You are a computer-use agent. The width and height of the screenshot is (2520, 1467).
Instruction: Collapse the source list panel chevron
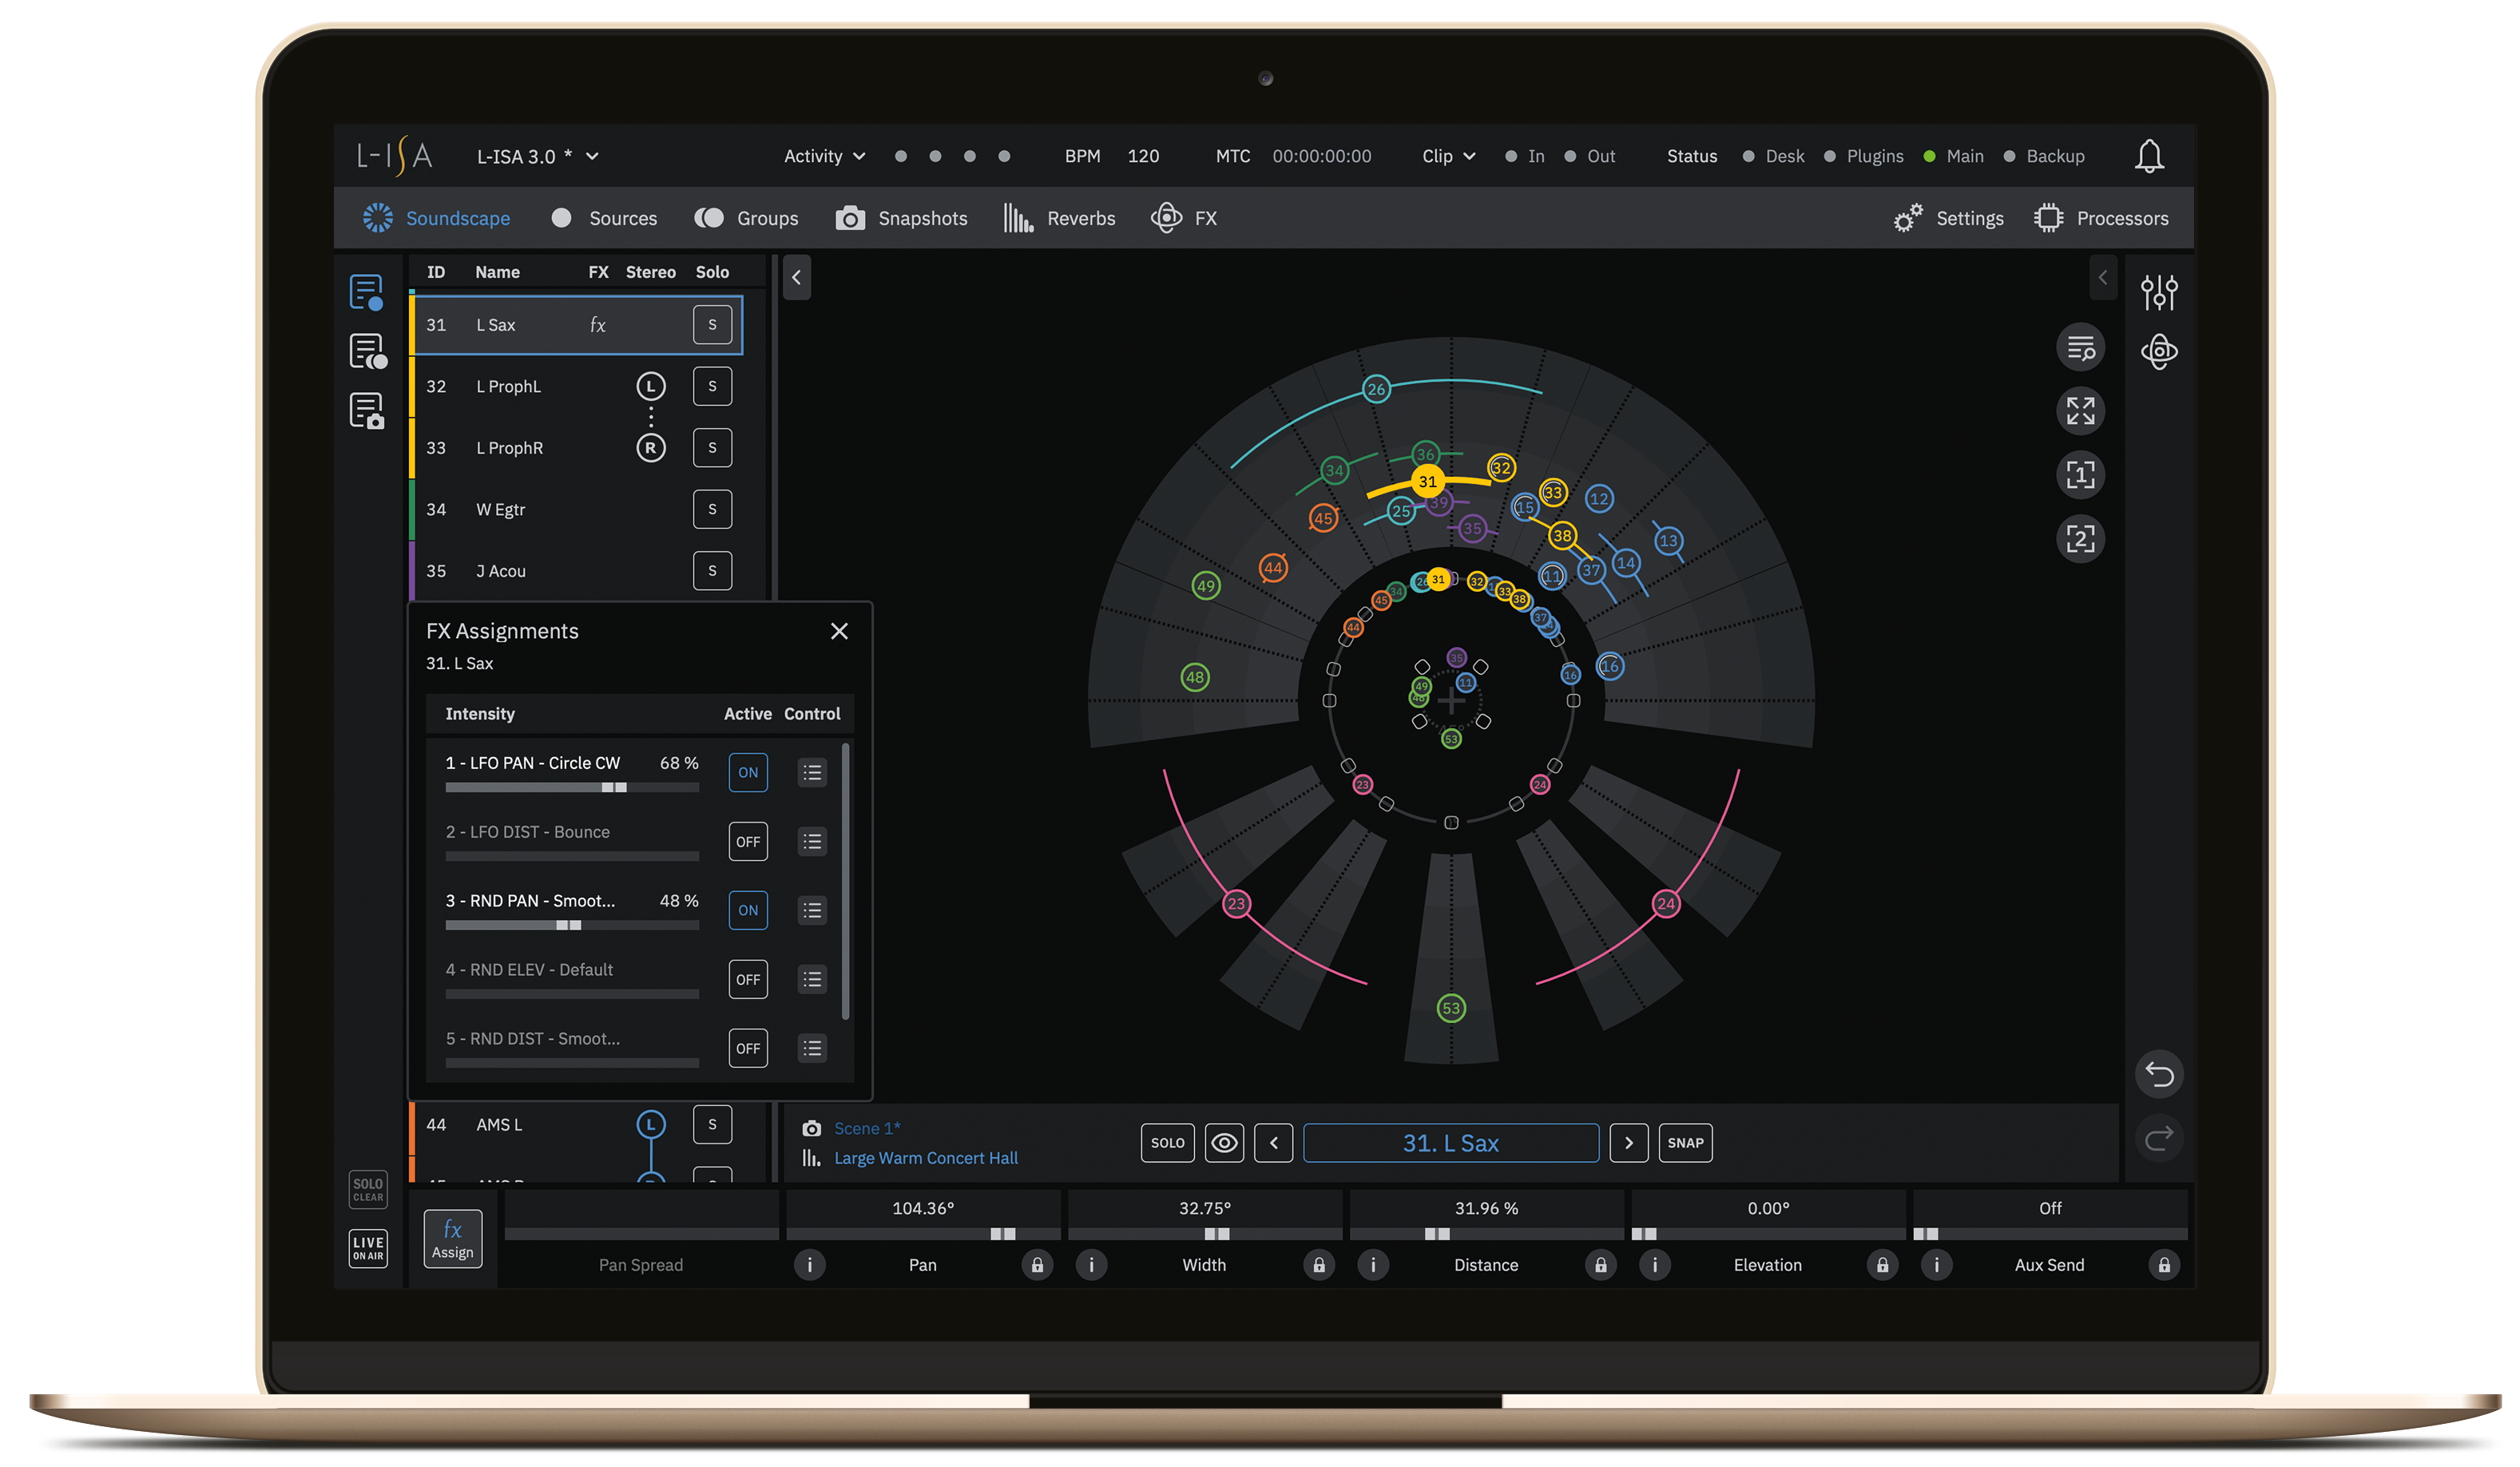tap(796, 277)
